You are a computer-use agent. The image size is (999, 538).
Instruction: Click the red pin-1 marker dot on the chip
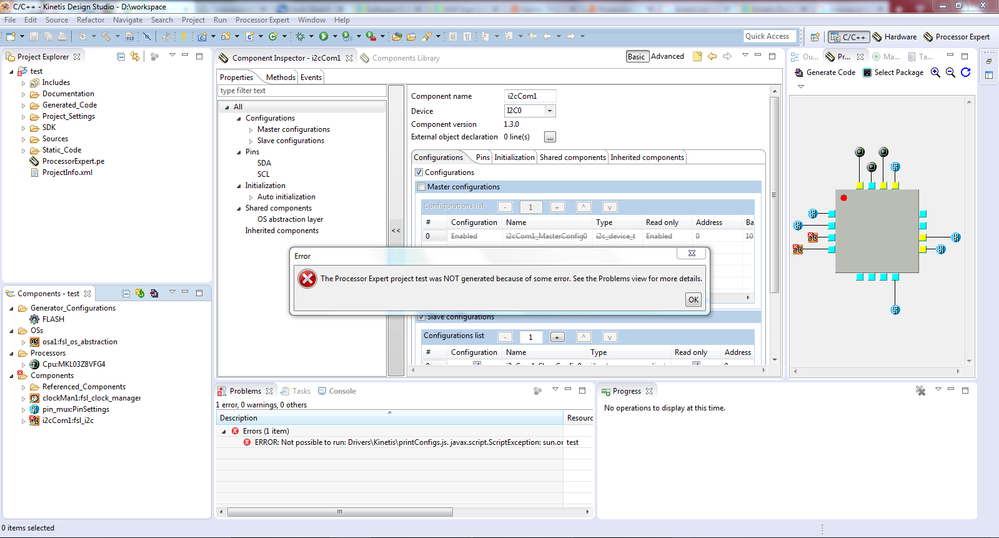[844, 198]
